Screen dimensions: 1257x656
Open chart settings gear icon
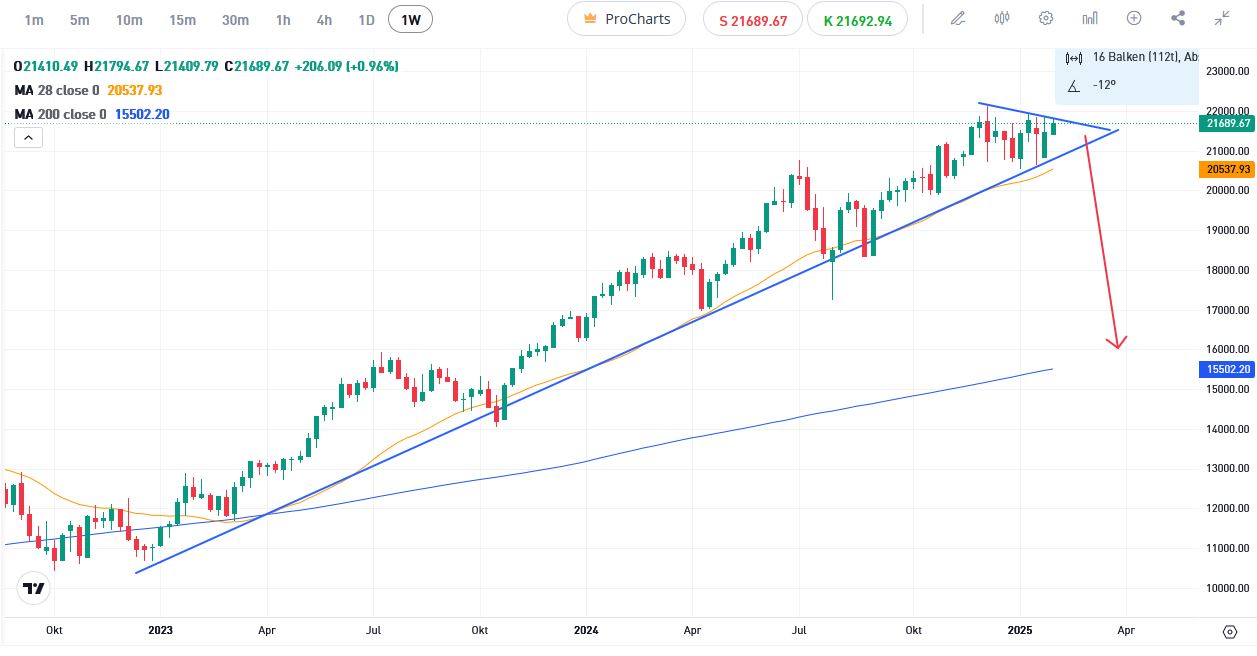click(1046, 18)
